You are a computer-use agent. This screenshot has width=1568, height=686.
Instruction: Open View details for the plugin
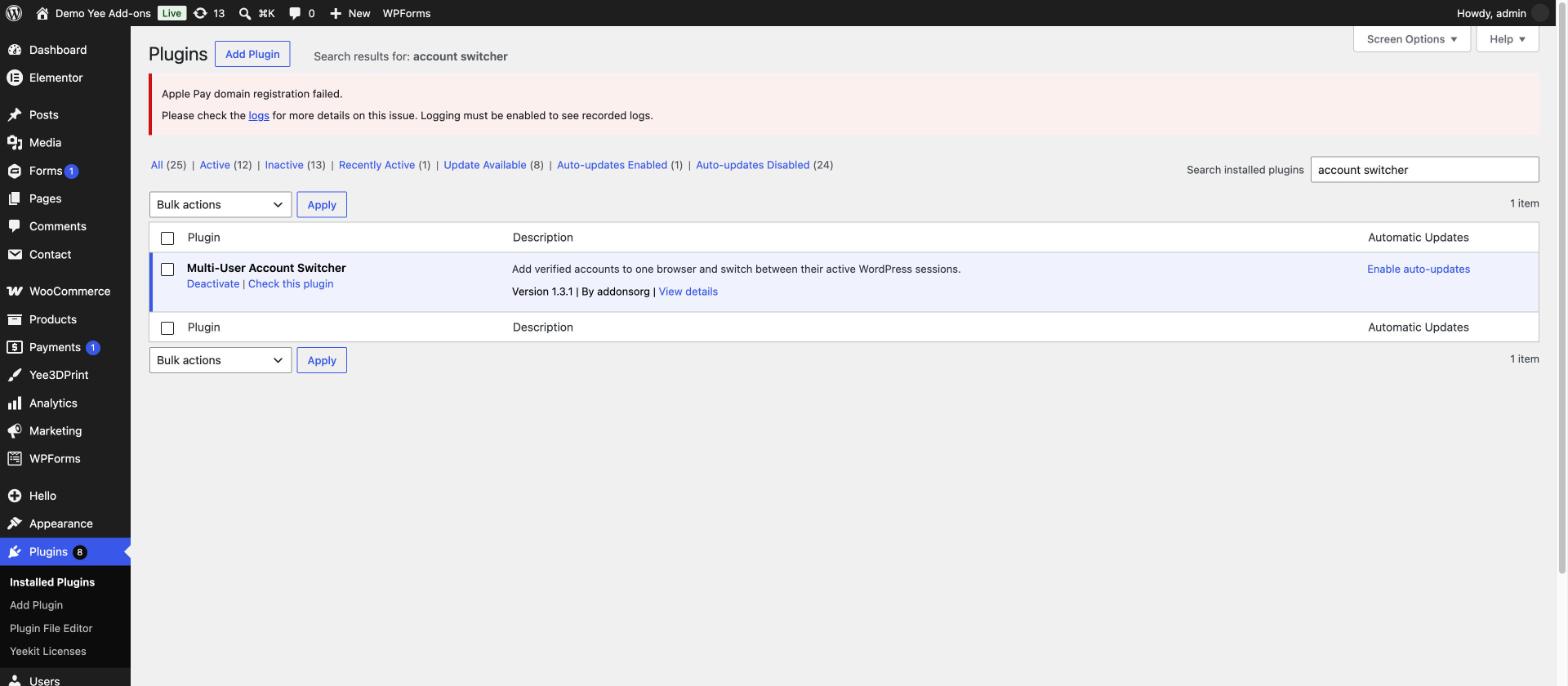(688, 292)
